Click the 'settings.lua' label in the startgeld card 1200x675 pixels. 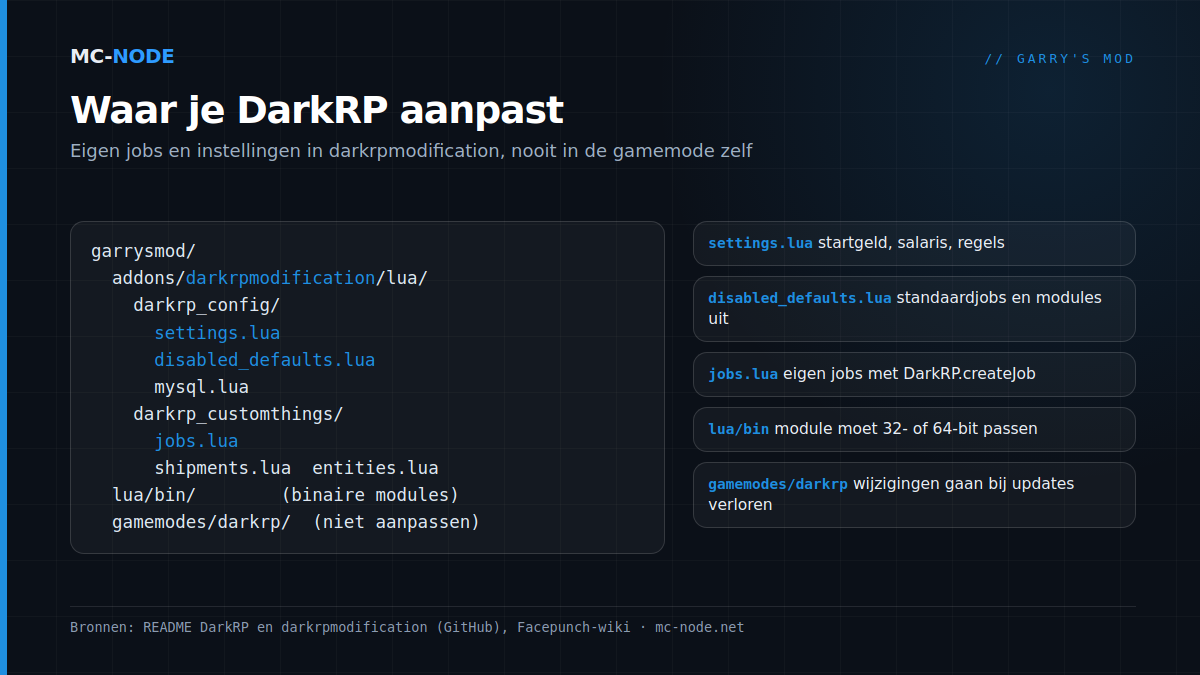[x=760, y=243]
